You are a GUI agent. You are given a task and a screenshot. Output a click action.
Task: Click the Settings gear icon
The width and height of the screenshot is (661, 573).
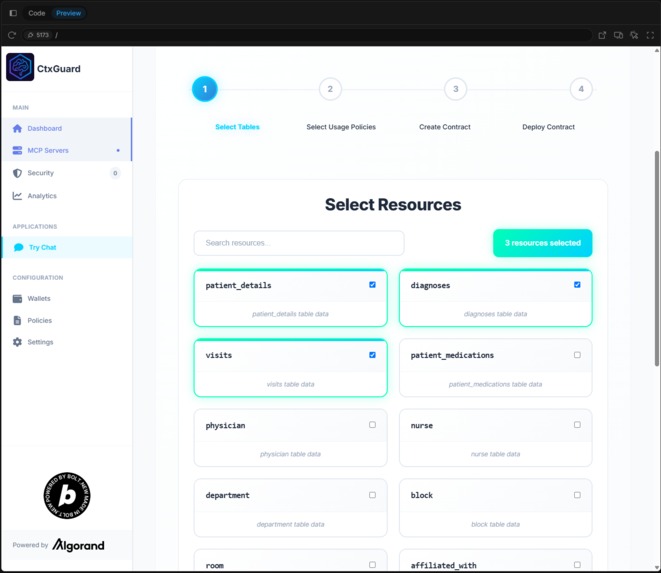17,342
